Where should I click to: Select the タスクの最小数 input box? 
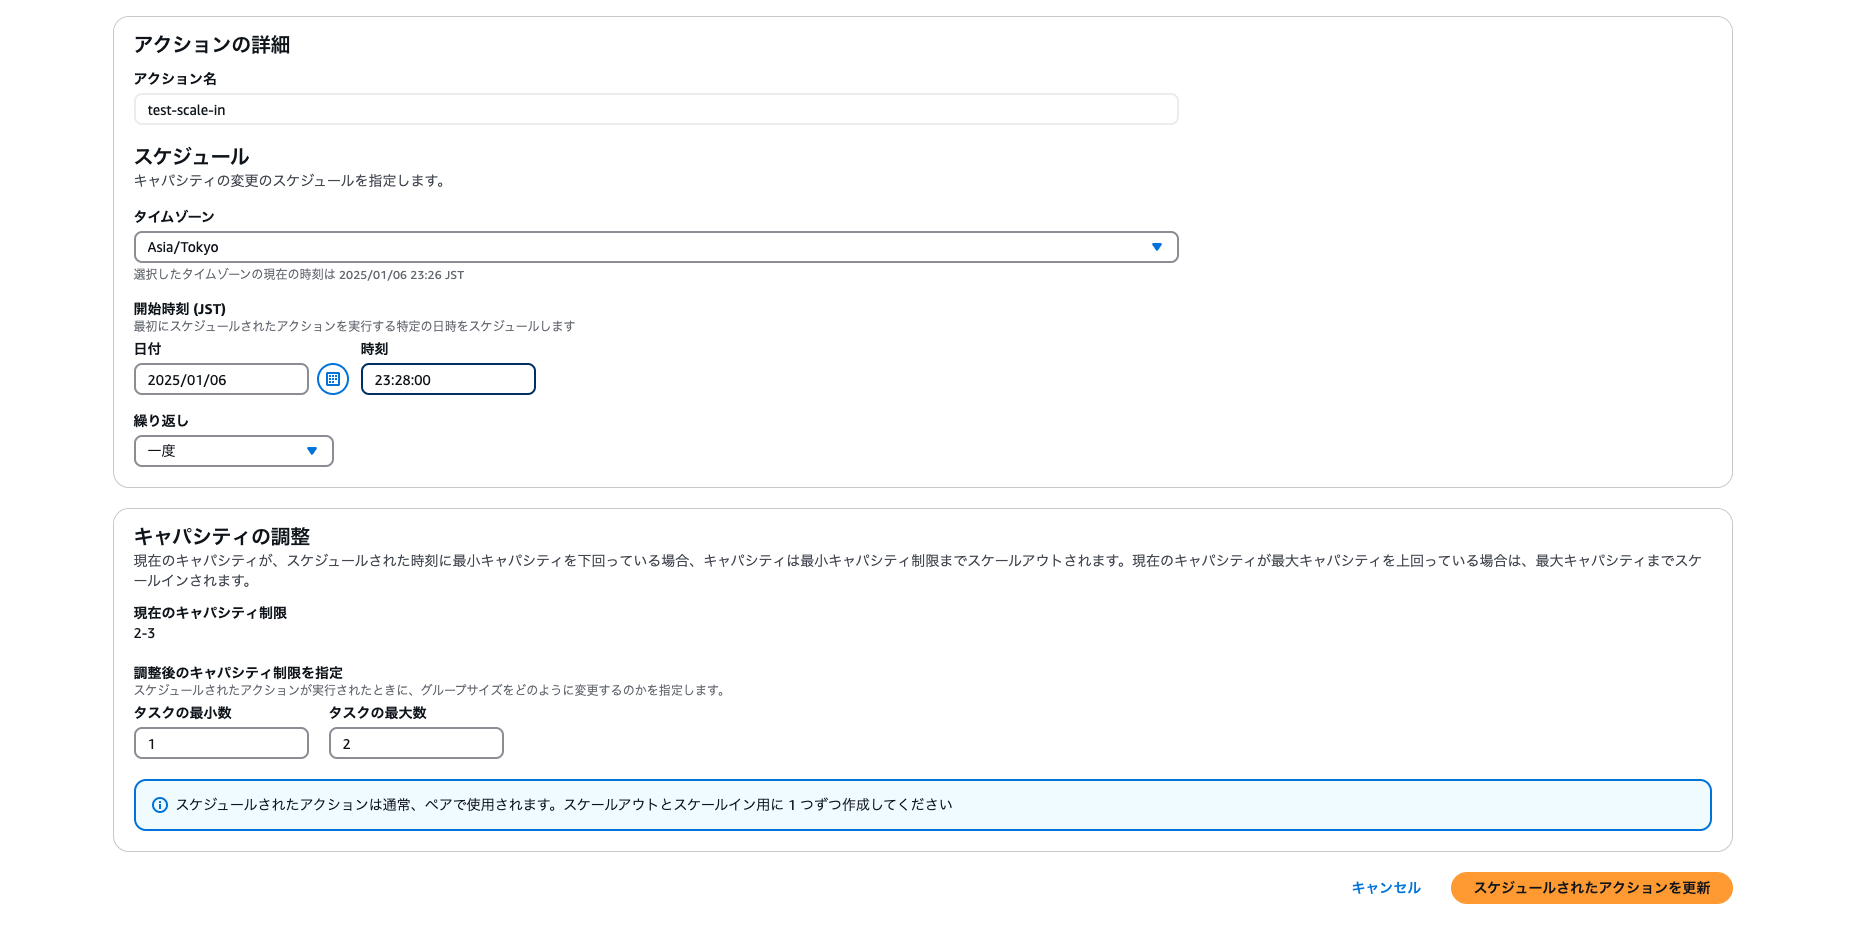221,744
